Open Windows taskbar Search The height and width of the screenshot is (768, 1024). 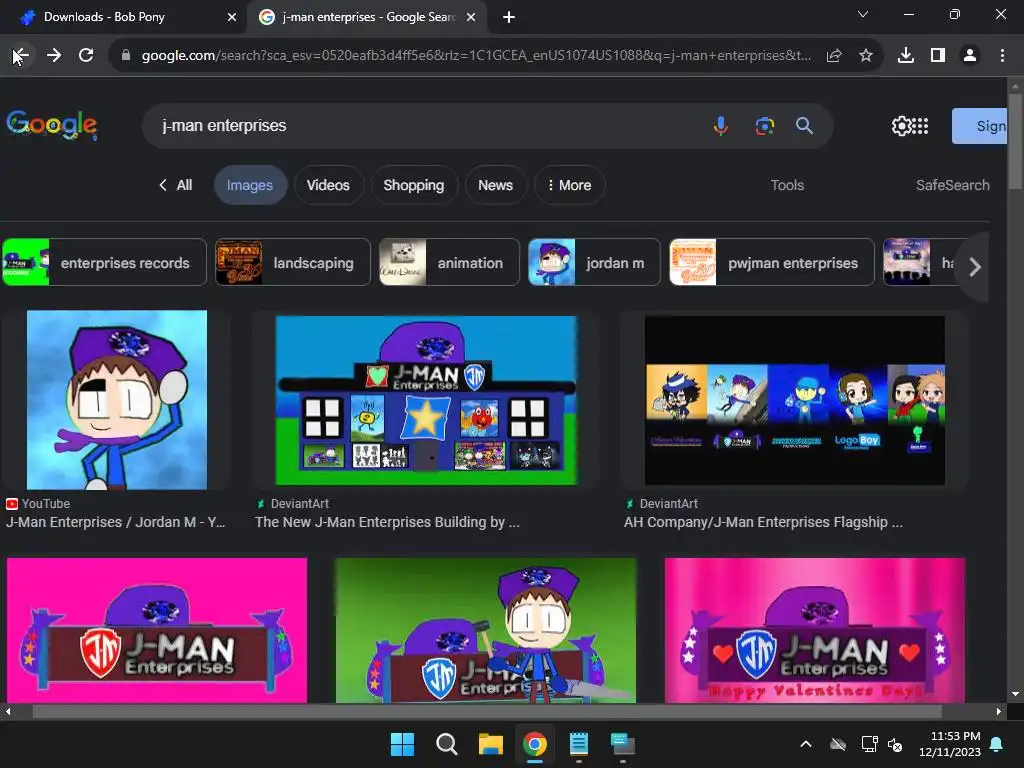(x=447, y=744)
